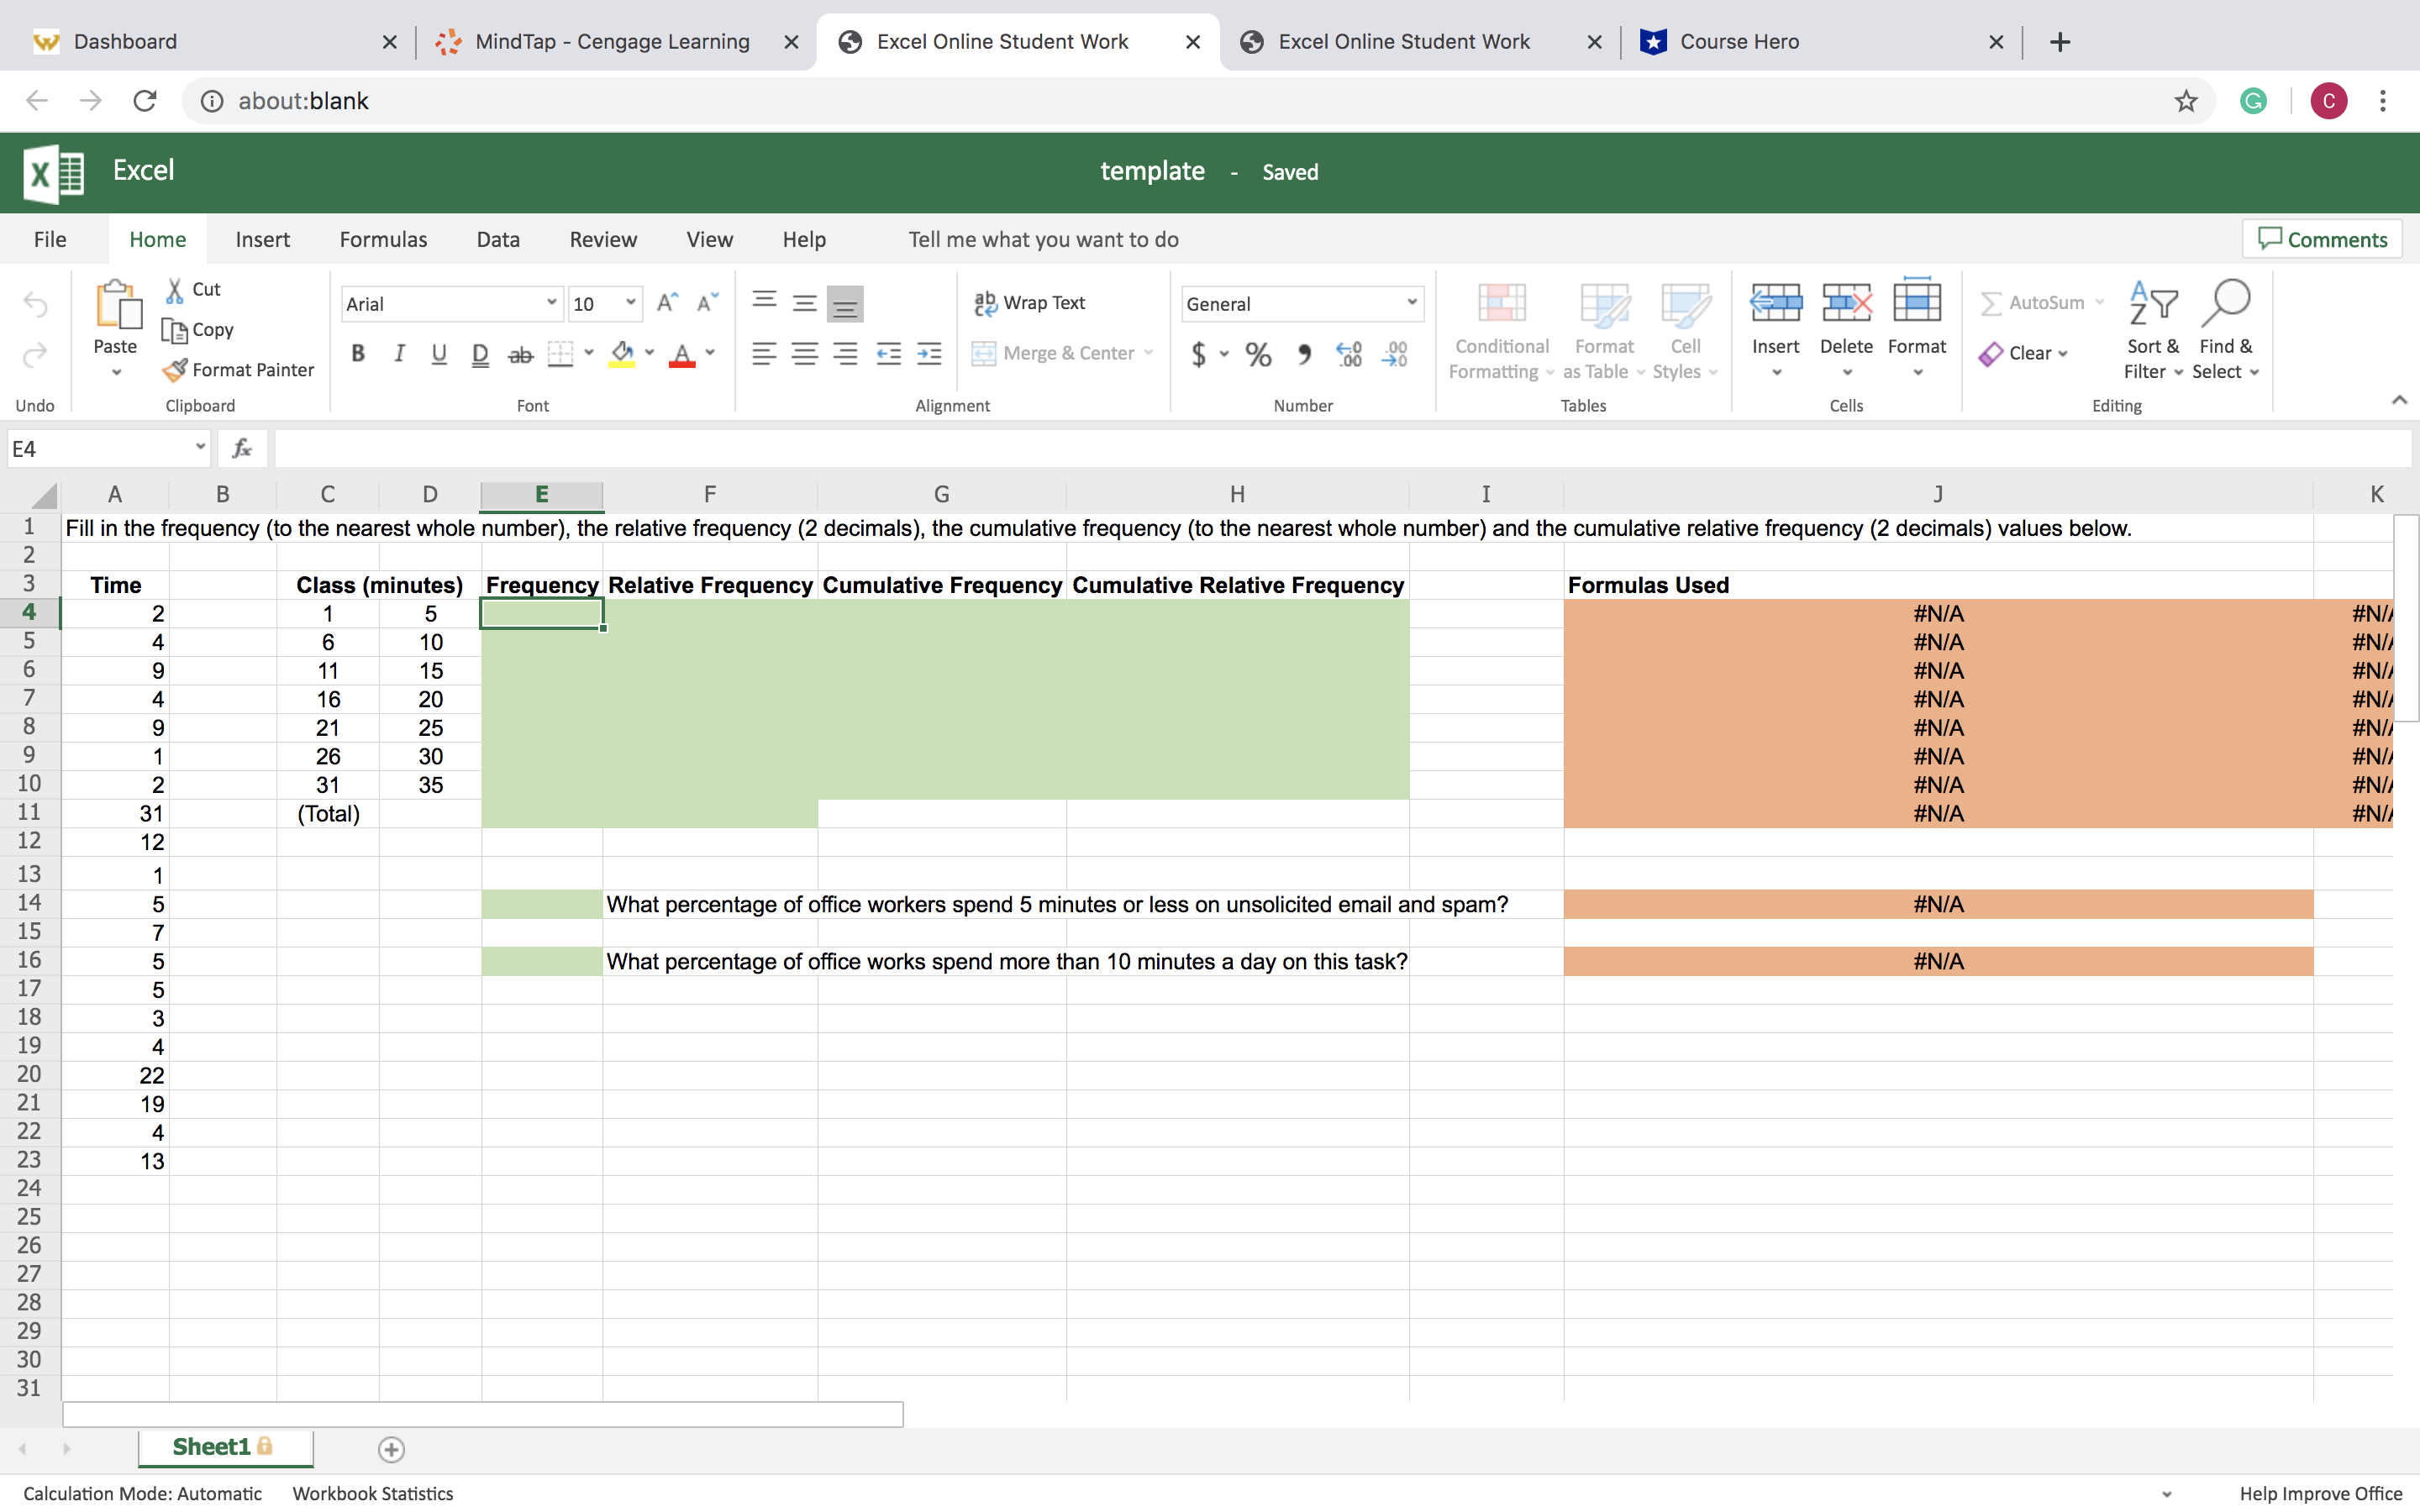The height and width of the screenshot is (1512, 2420).
Task: Undo the last action
Action: pos(36,304)
